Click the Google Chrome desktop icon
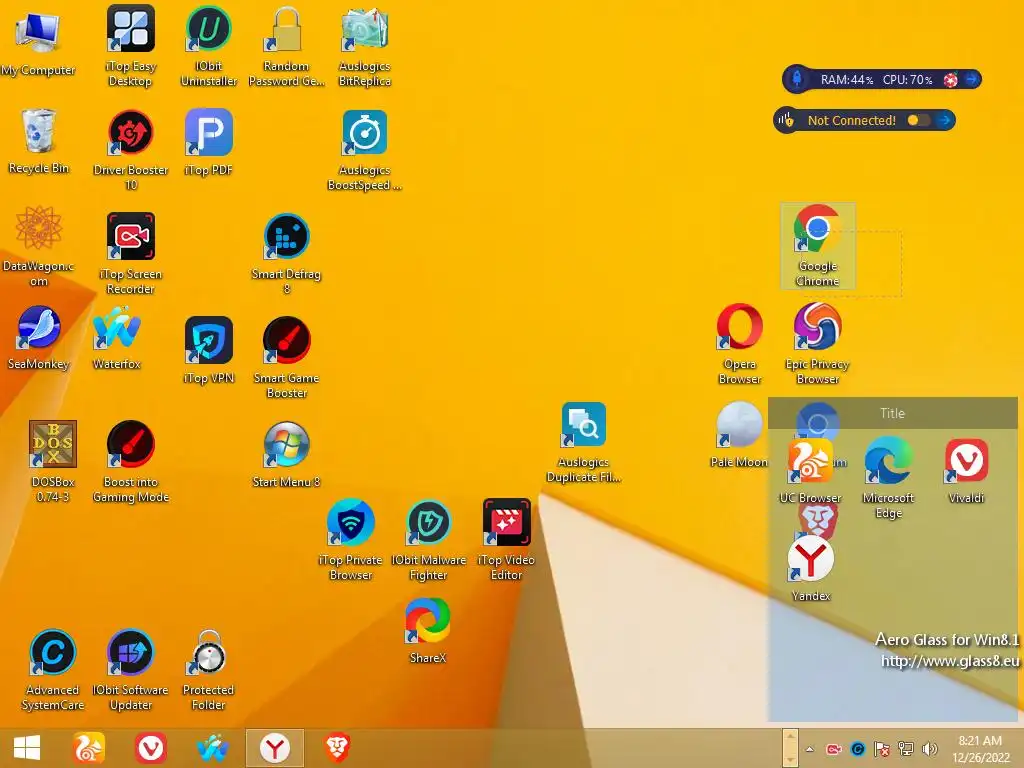Image resolution: width=1024 pixels, height=768 pixels. (818, 246)
